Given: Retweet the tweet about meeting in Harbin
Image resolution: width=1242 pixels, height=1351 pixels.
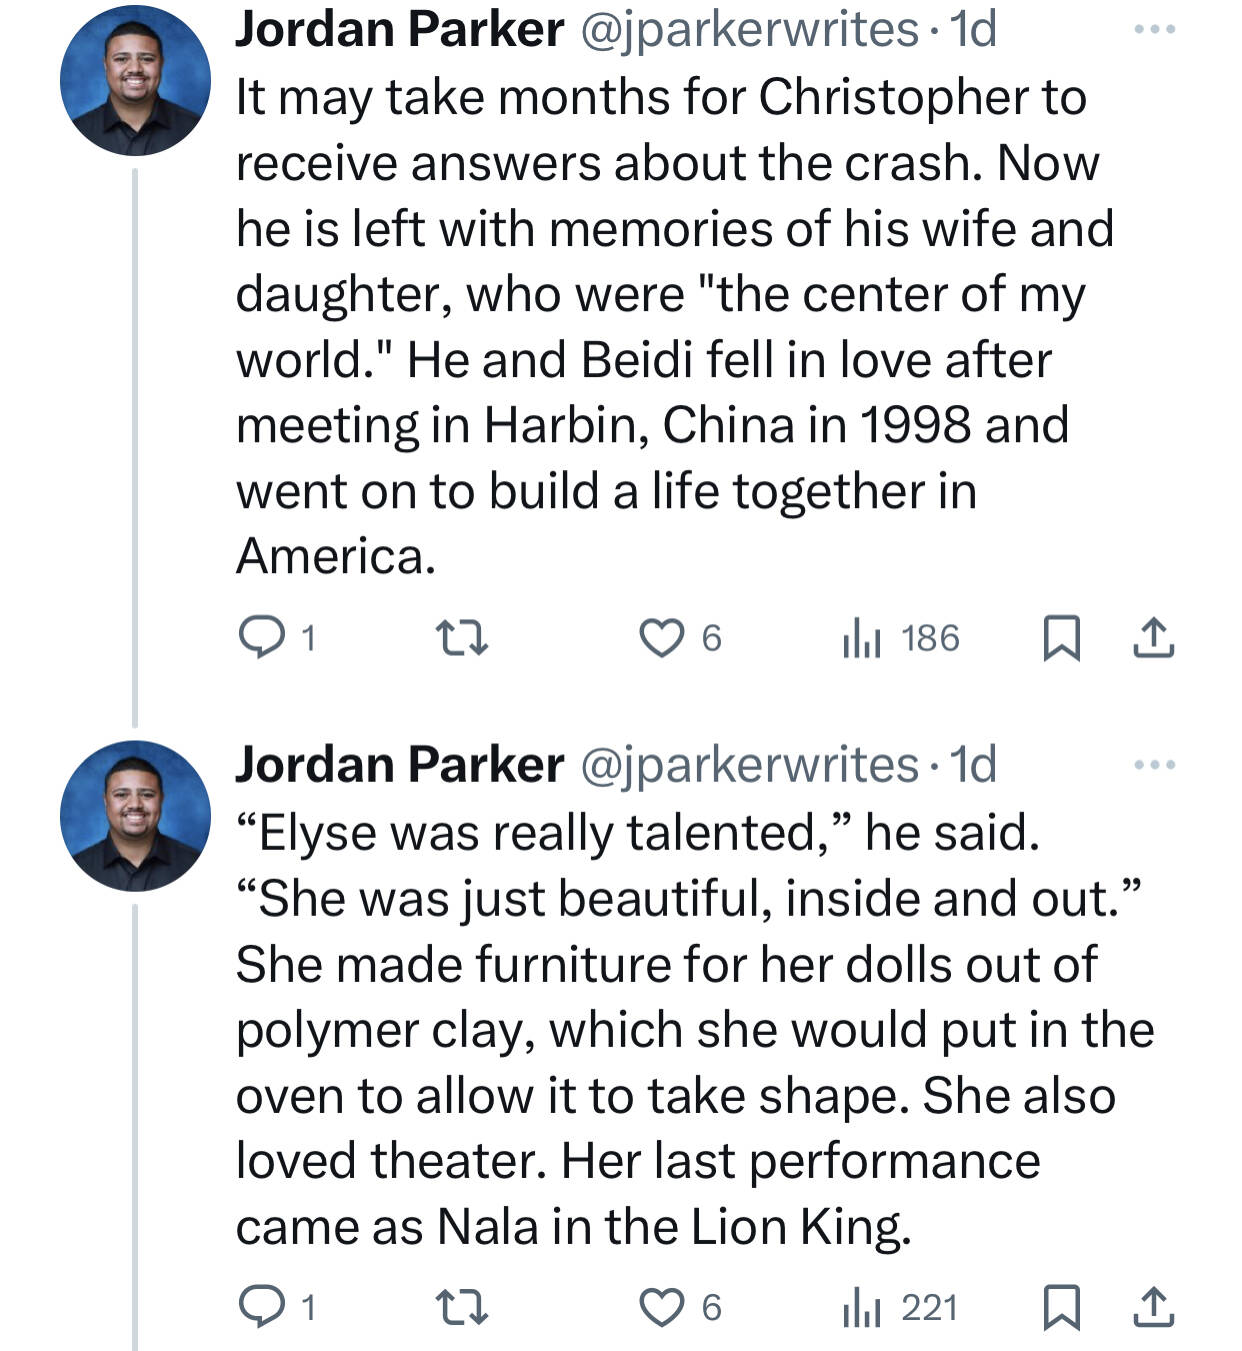Looking at the screenshot, I should coord(463,637).
